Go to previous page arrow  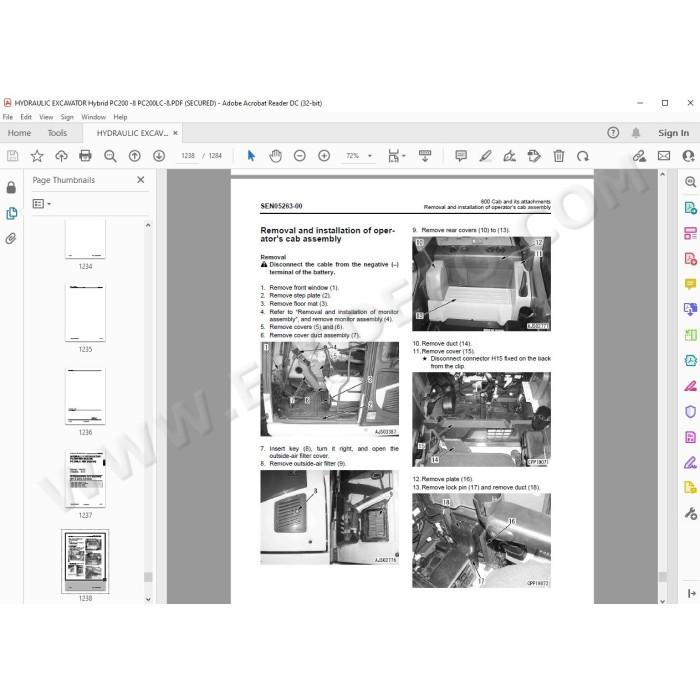click(134, 156)
